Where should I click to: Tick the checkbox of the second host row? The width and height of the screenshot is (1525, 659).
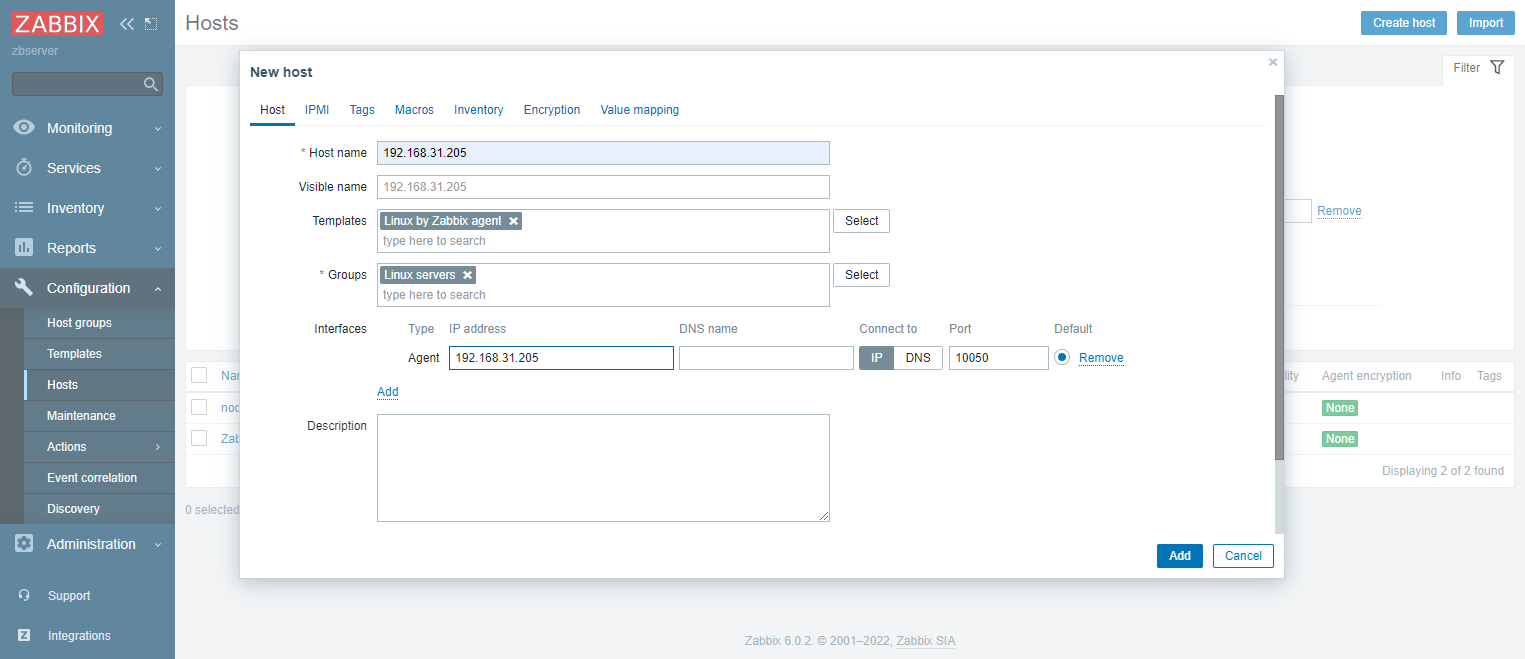pyautogui.click(x=199, y=438)
